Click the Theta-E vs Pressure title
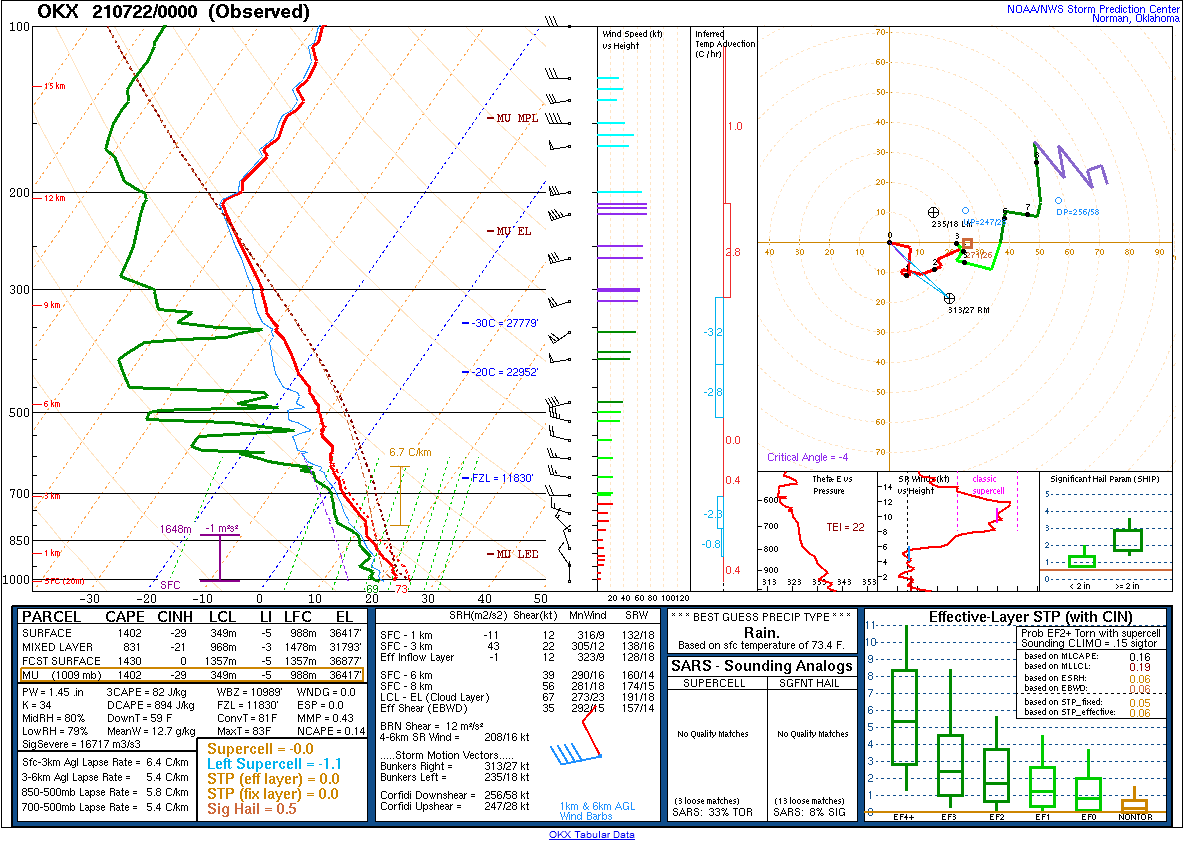This screenshot has height=845, width=1187. pyautogui.click(x=832, y=485)
